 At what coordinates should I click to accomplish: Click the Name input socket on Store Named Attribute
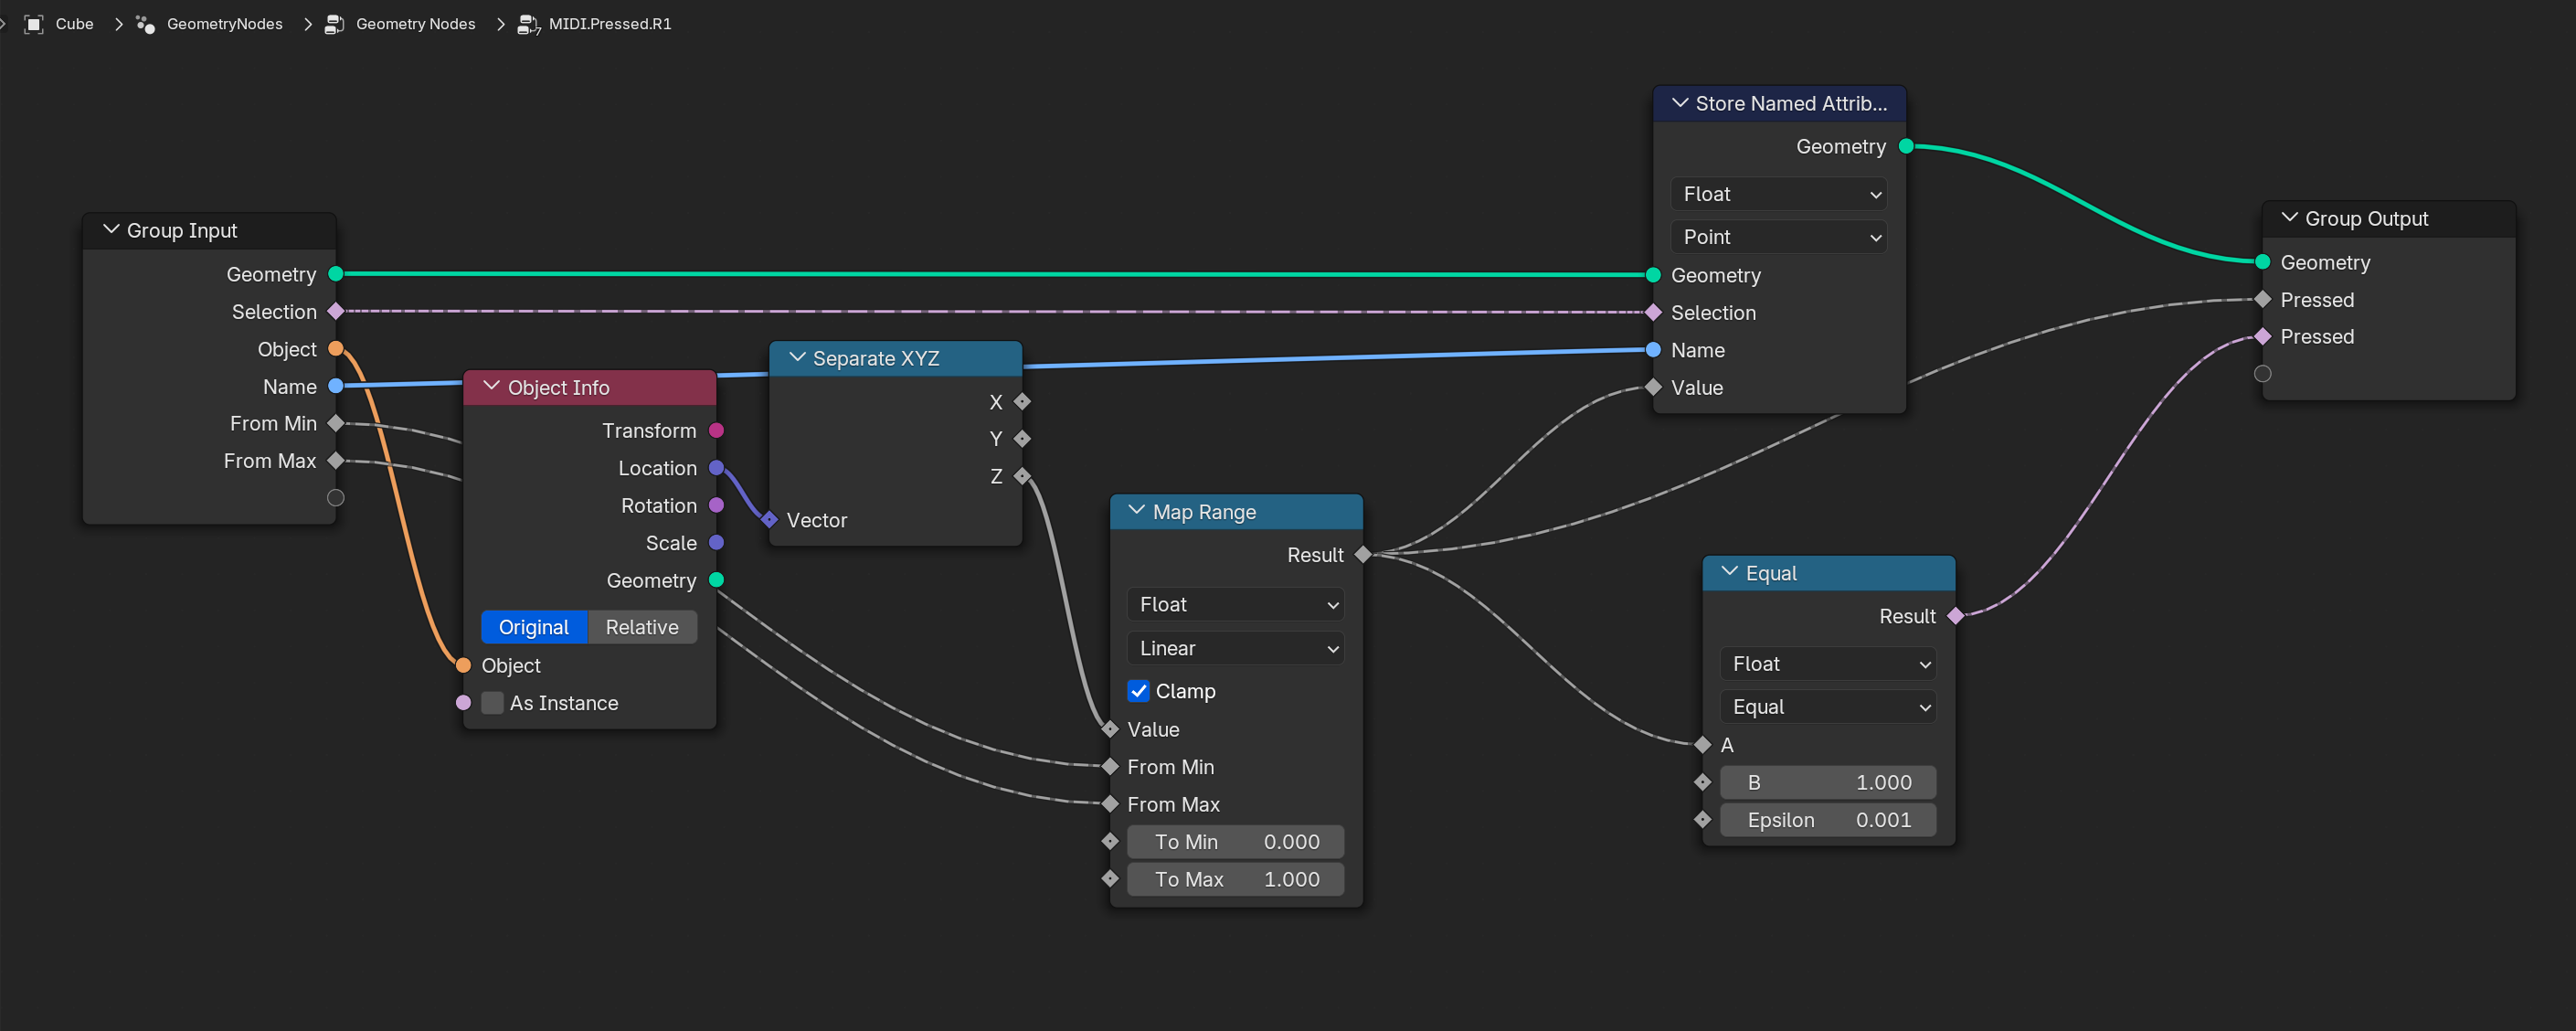click(1653, 349)
